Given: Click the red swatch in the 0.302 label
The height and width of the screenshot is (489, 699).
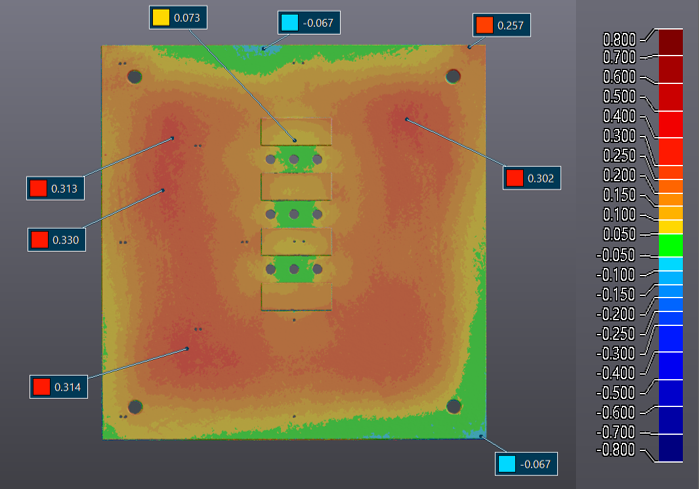Looking at the screenshot, I should pos(514,178).
